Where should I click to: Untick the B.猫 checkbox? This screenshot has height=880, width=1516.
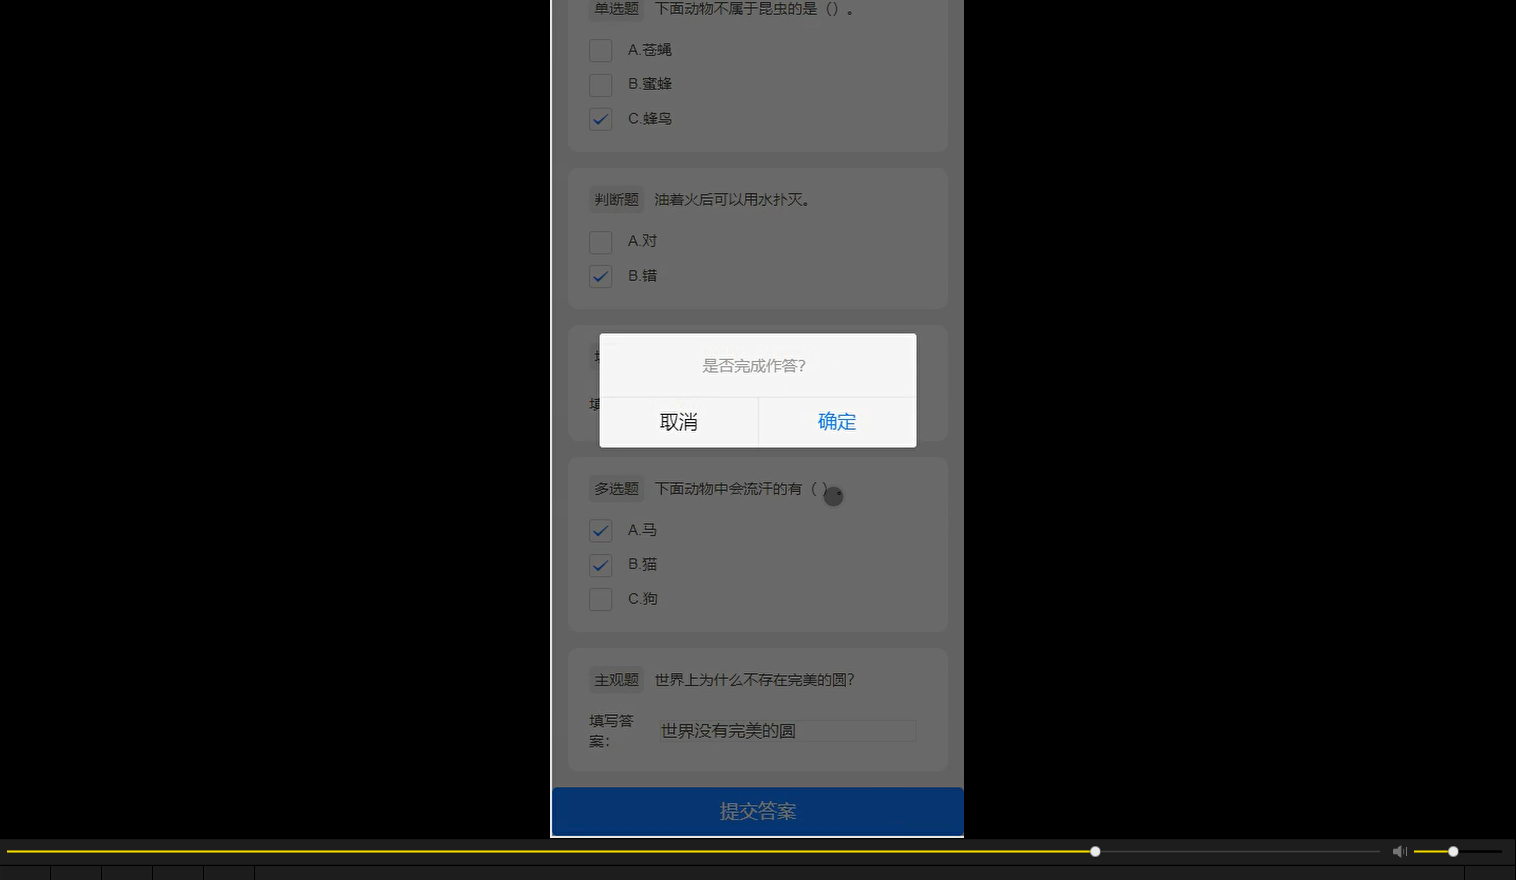600,565
